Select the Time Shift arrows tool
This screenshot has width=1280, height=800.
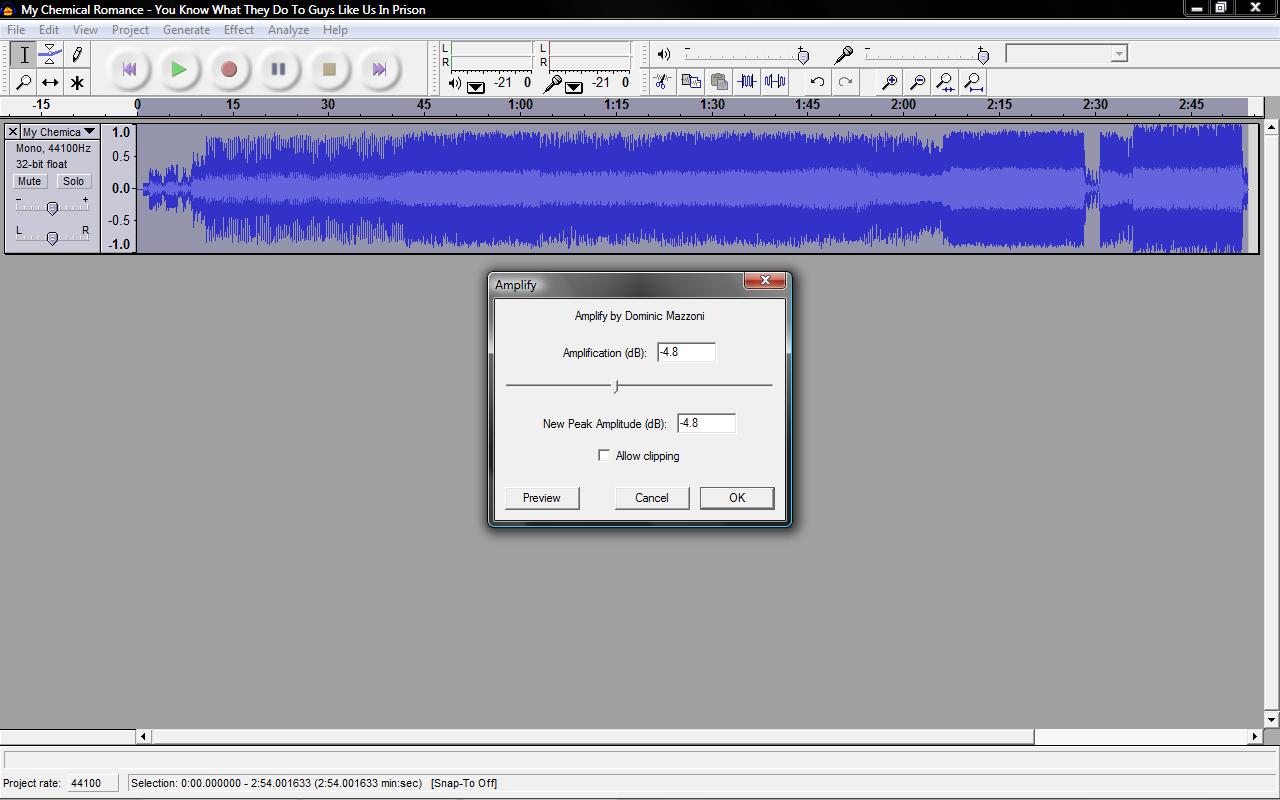coord(50,82)
